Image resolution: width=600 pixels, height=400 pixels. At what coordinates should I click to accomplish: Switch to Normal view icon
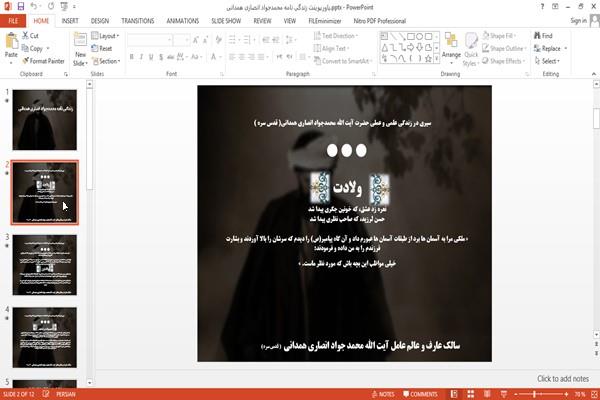(454, 394)
